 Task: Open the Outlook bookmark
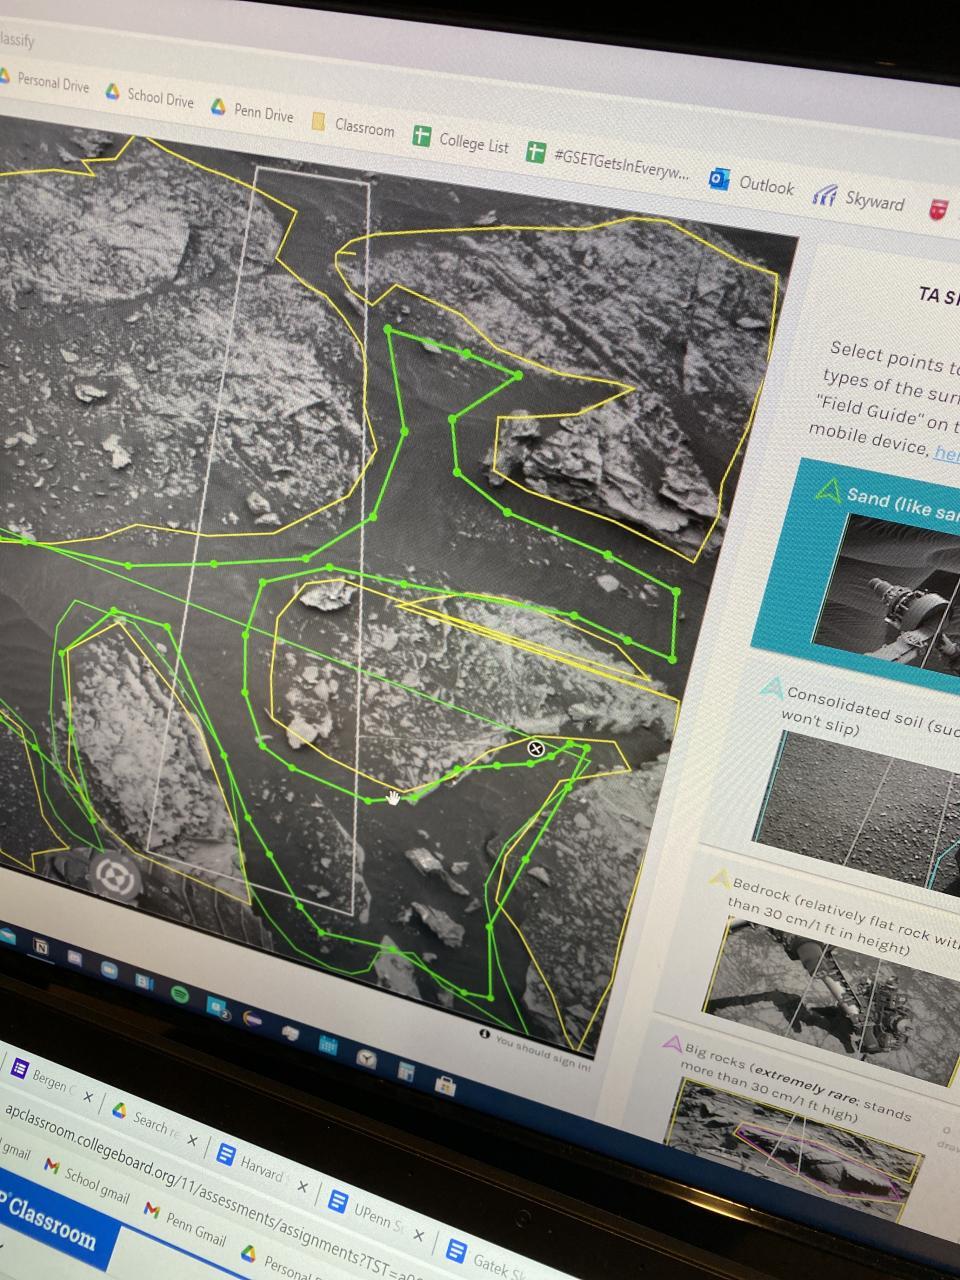pos(751,183)
